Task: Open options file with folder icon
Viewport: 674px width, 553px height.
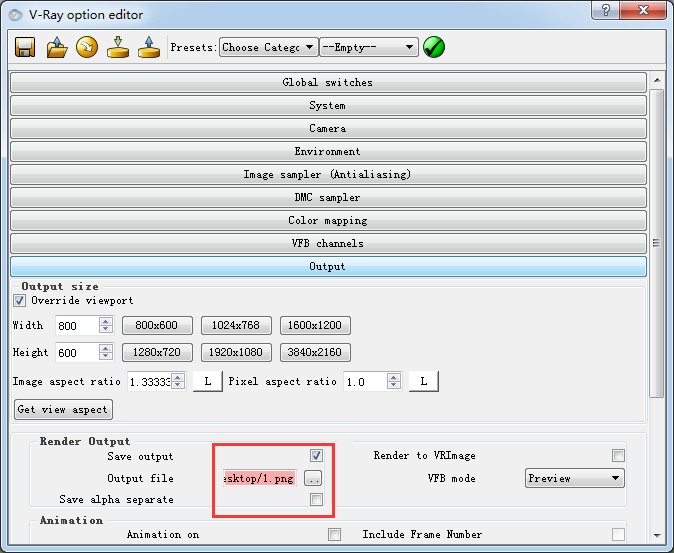Action: coord(57,47)
